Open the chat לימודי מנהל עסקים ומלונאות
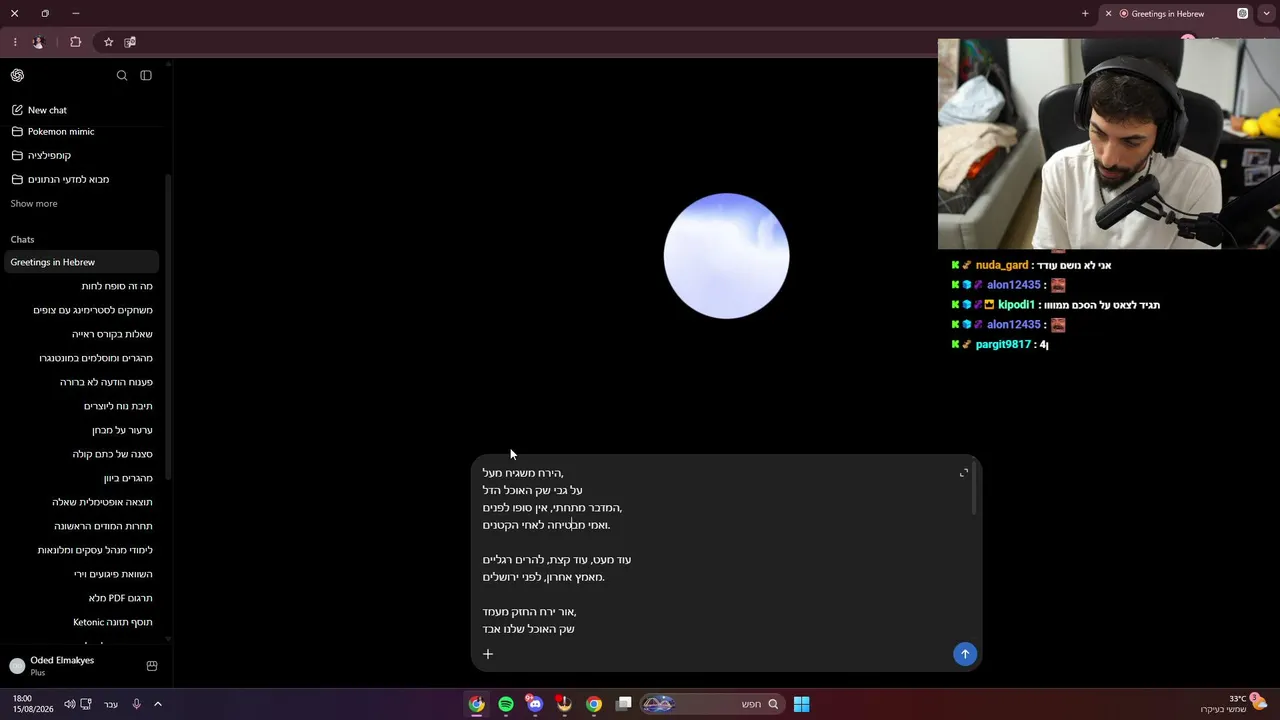This screenshot has width=1280, height=720. [x=80, y=550]
